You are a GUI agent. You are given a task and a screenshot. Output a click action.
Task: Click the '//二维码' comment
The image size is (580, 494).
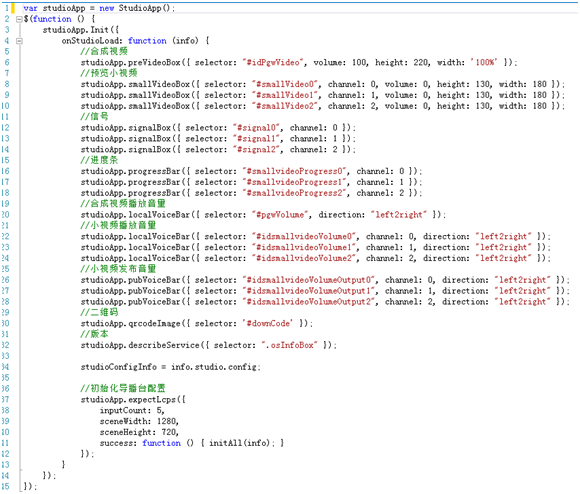[99, 312]
